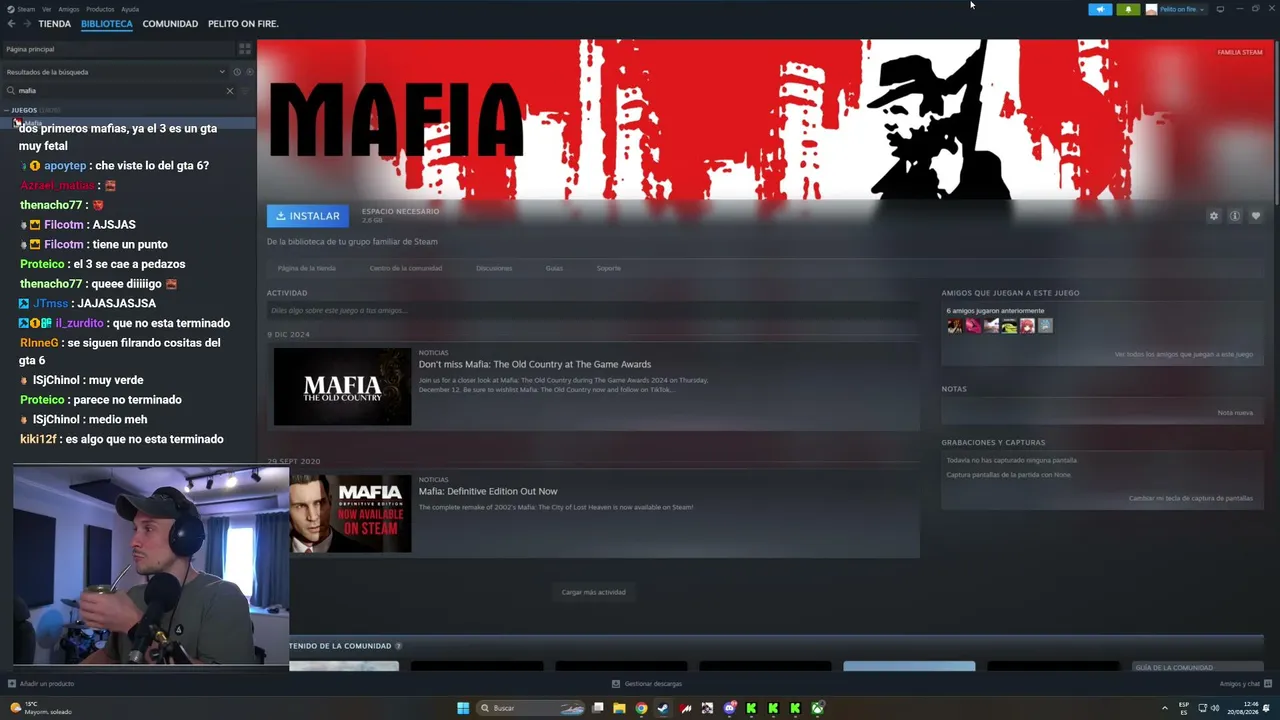This screenshot has width=1280, height=720.
Task: Open Chrome from the taskbar
Action: click(641, 708)
